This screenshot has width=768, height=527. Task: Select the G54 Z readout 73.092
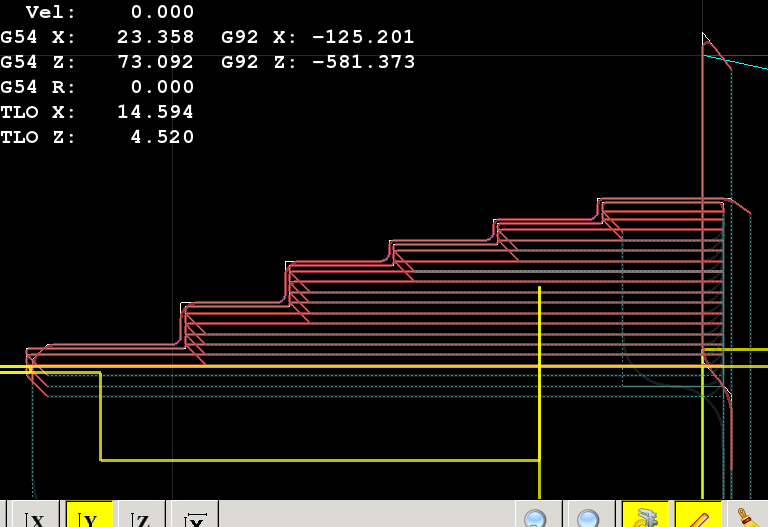pos(162,62)
